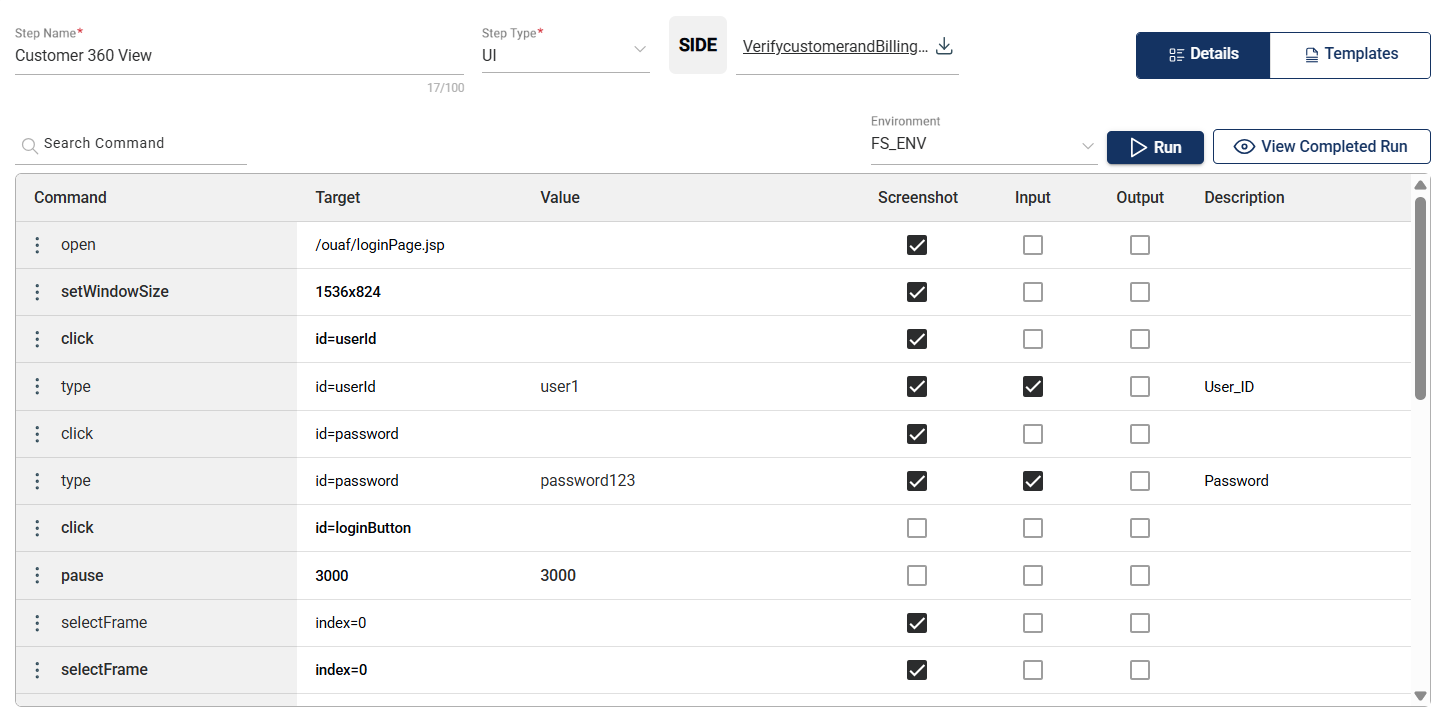Click the kebab menu beside pause command
Screen dimensions: 1441x716
[x=37, y=576]
